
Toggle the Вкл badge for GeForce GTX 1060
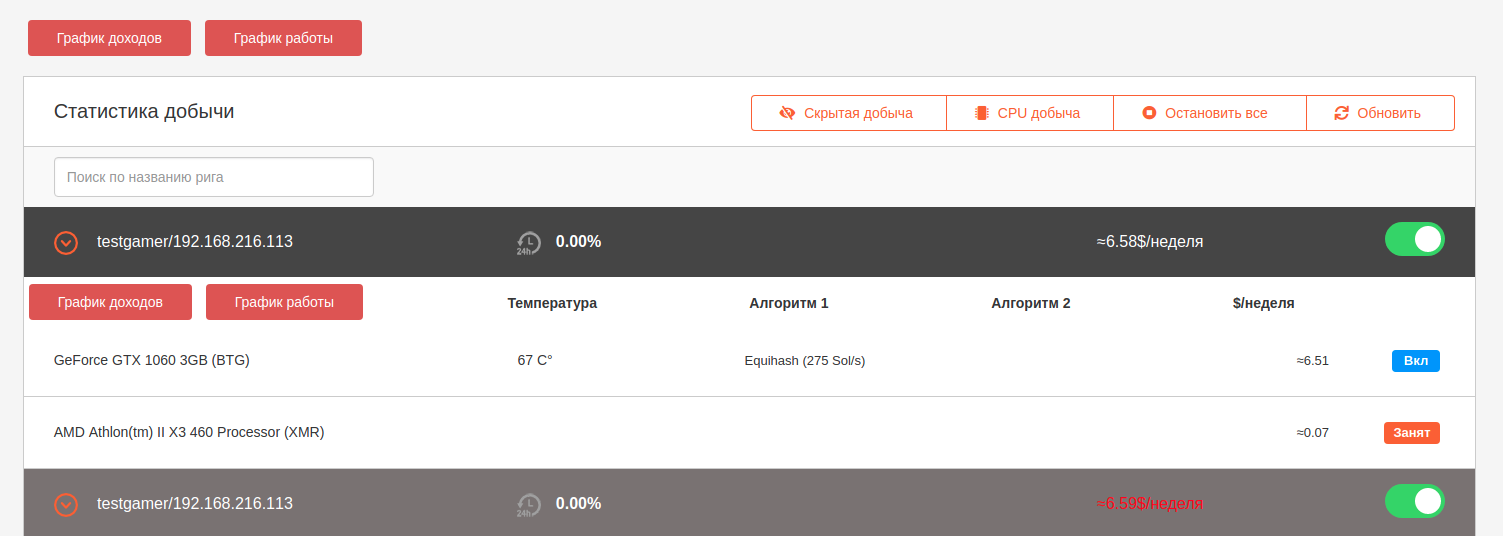[1415, 360]
